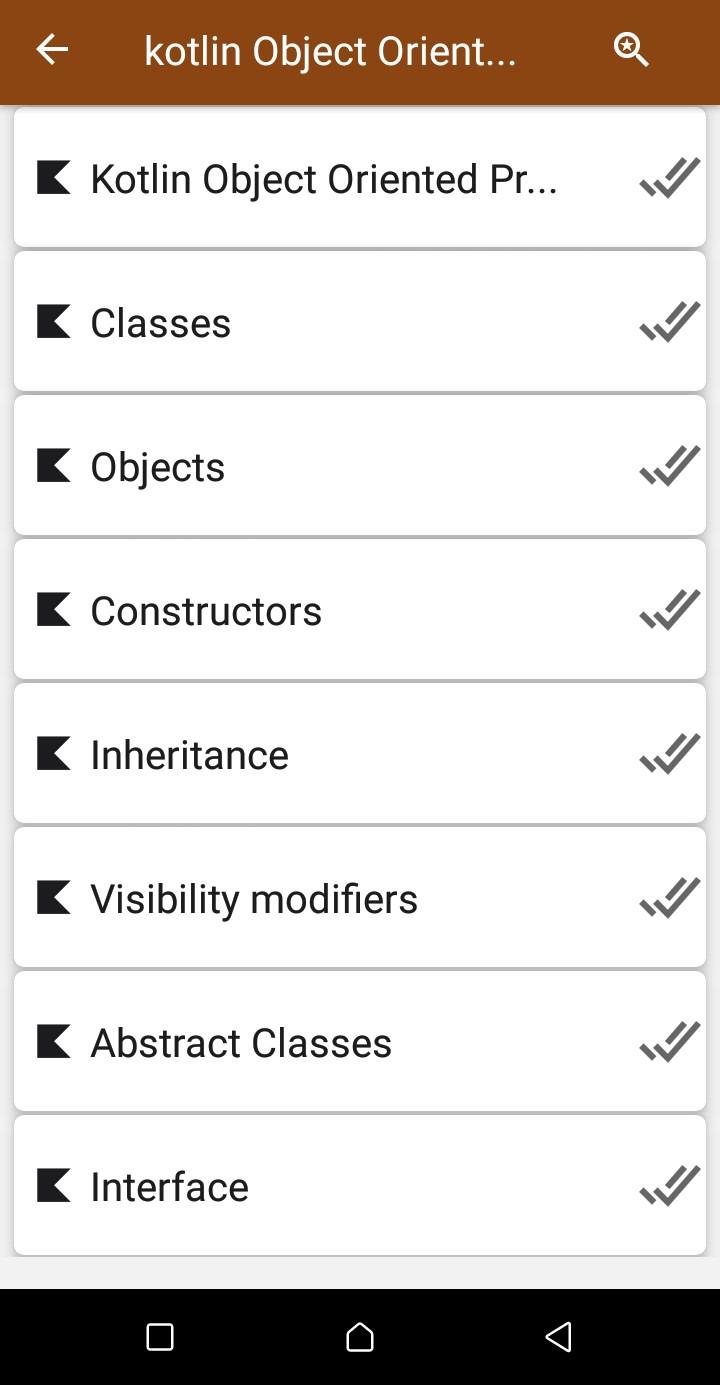Open the Abstract Classes lesson
Viewport: 720px width, 1385px height.
tap(360, 1042)
